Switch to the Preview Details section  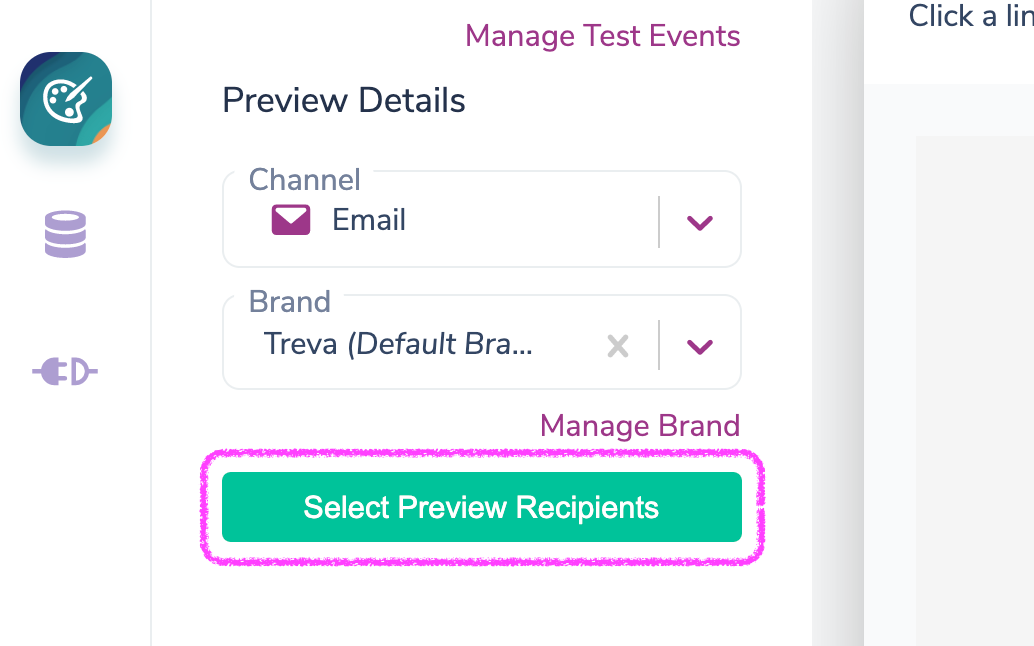point(344,100)
